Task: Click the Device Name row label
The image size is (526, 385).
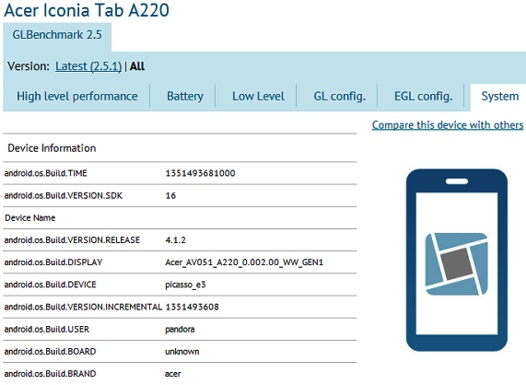Action: point(30,218)
